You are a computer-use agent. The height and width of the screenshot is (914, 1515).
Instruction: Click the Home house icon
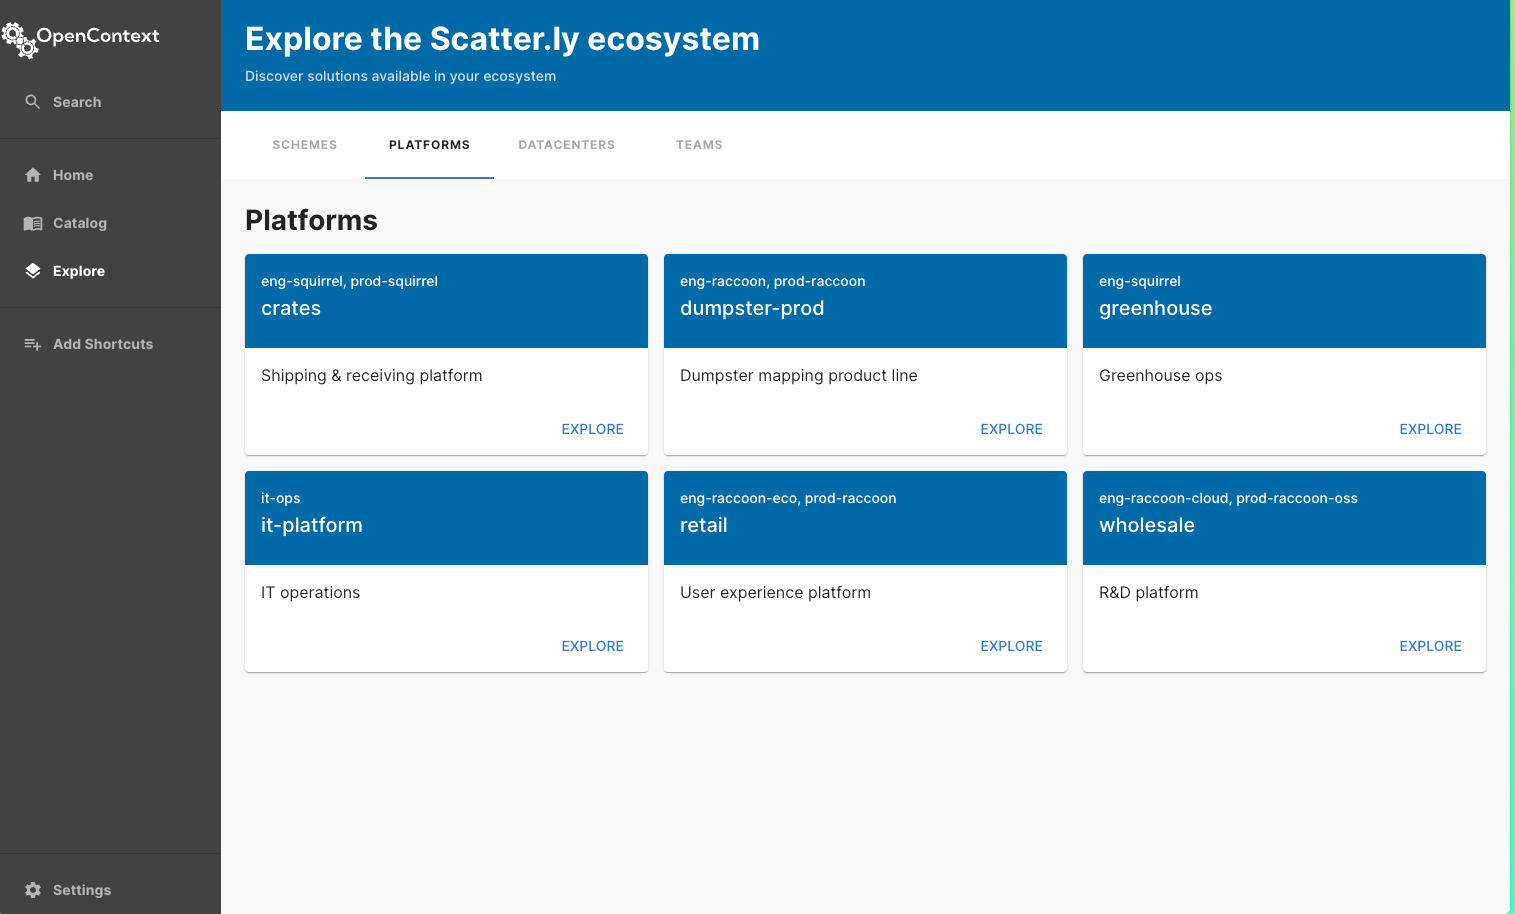33,175
